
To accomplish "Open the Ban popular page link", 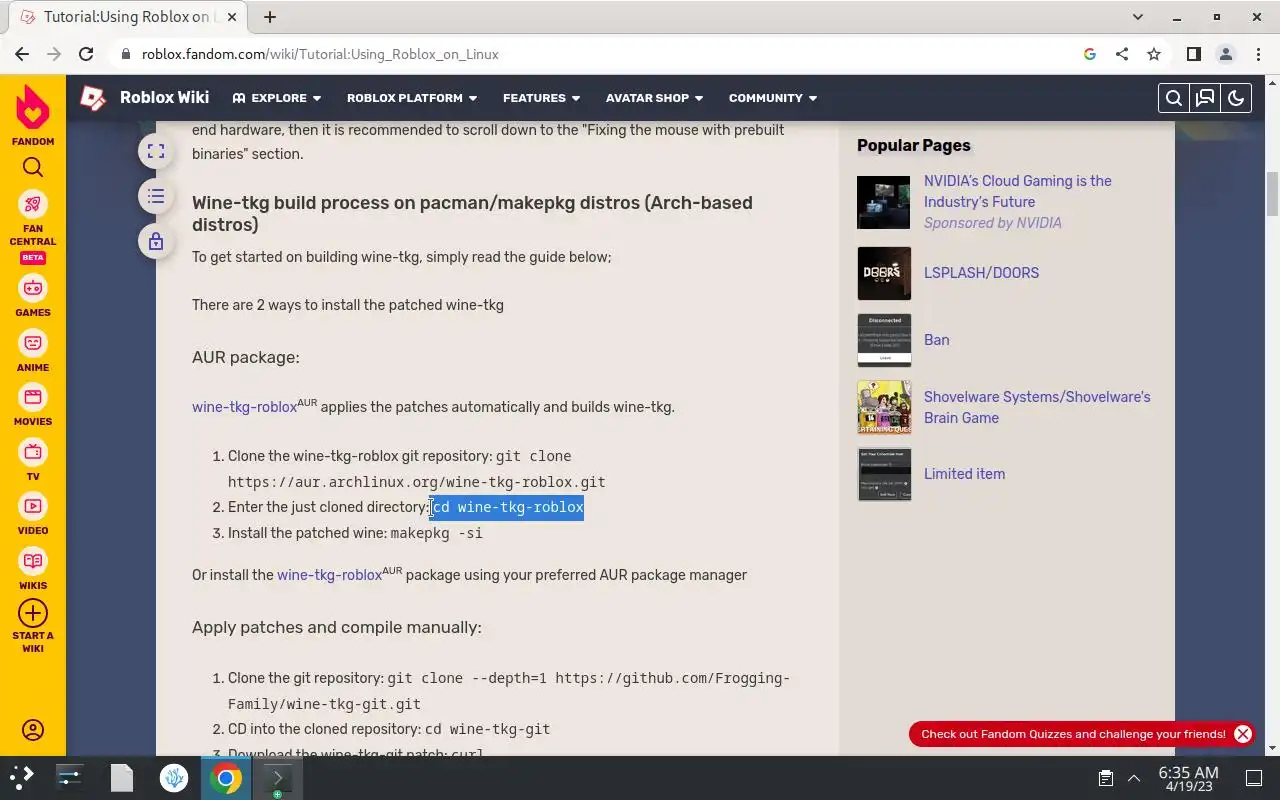I will 937,340.
